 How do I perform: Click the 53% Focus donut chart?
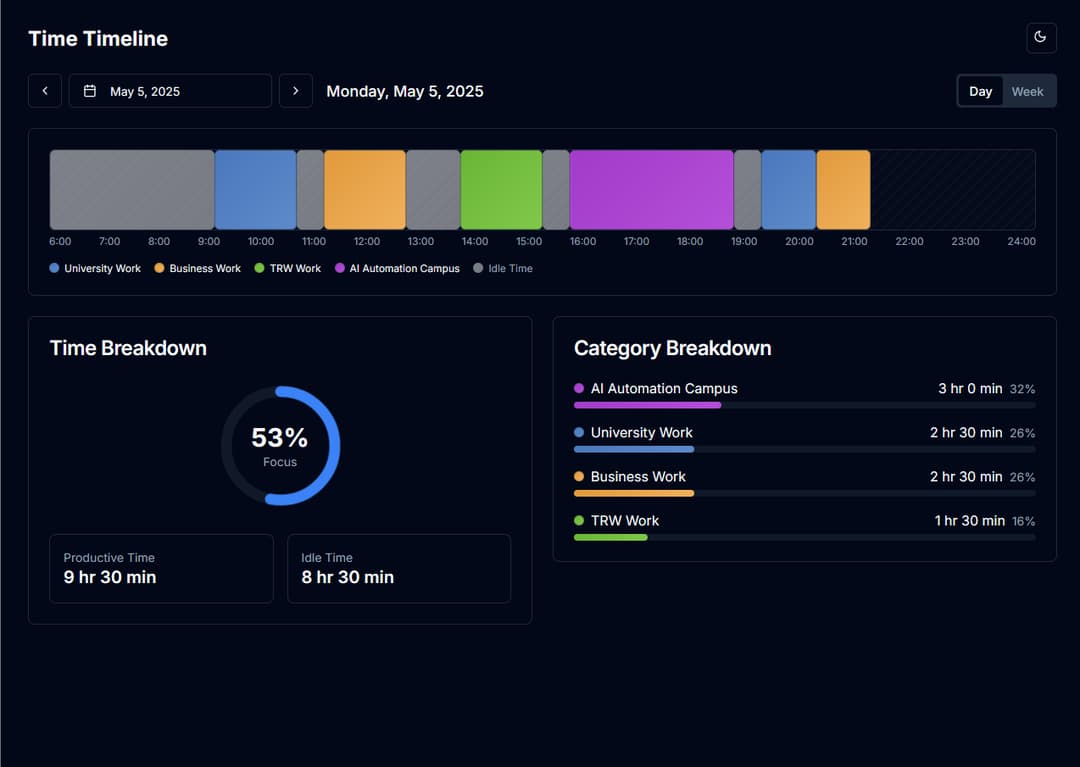pyautogui.click(x=280, y=445)
